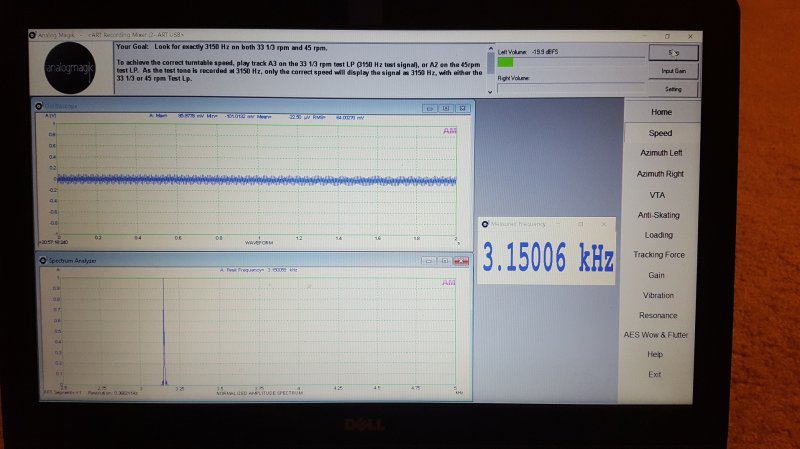Click the Oscilloscope window title icon
Viewport: 800px width, 449px height.
[x=39, y=106]
